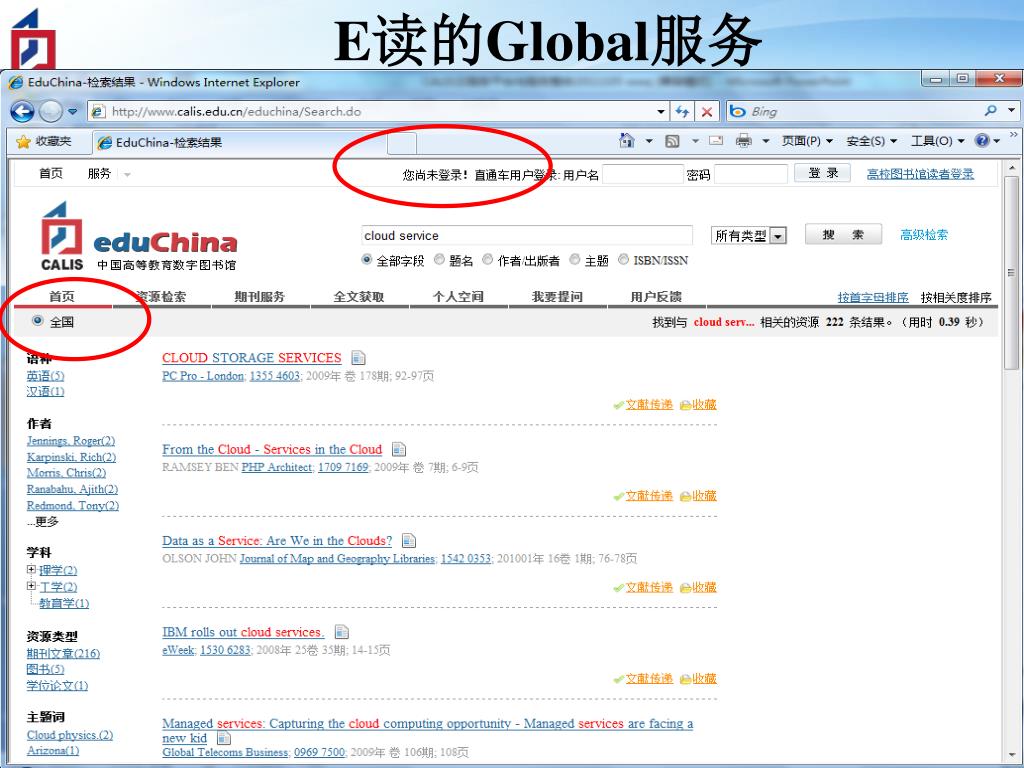Open the CLOUD STORAGE SERVICES result title
This screenshot has width=1024, height=768.
click(x=251, y=358)
